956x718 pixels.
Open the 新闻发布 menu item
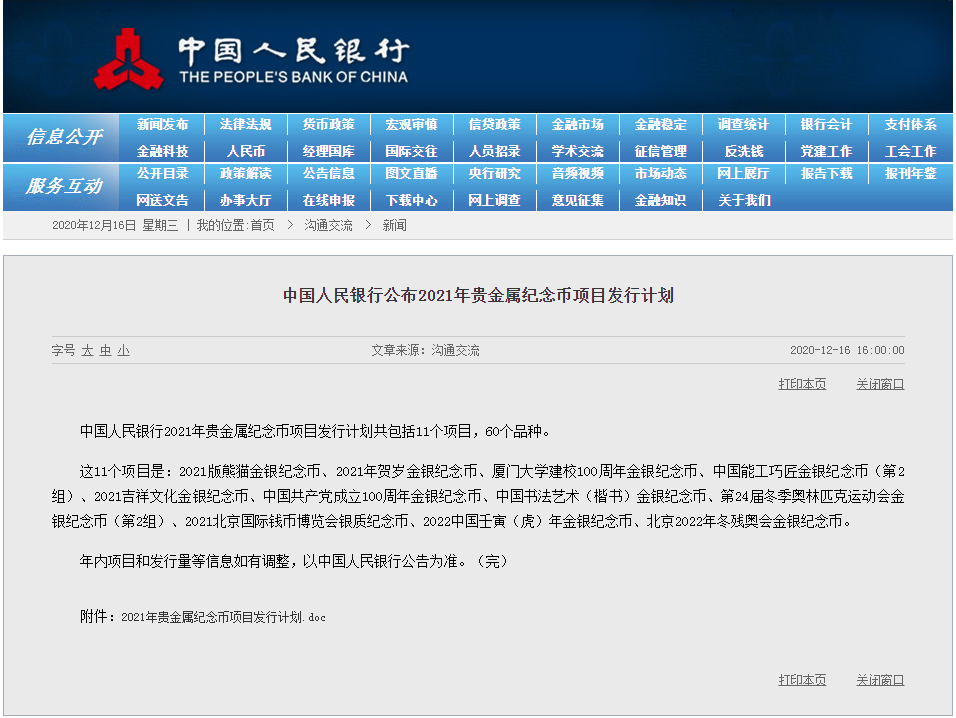(x=162, y=124)
